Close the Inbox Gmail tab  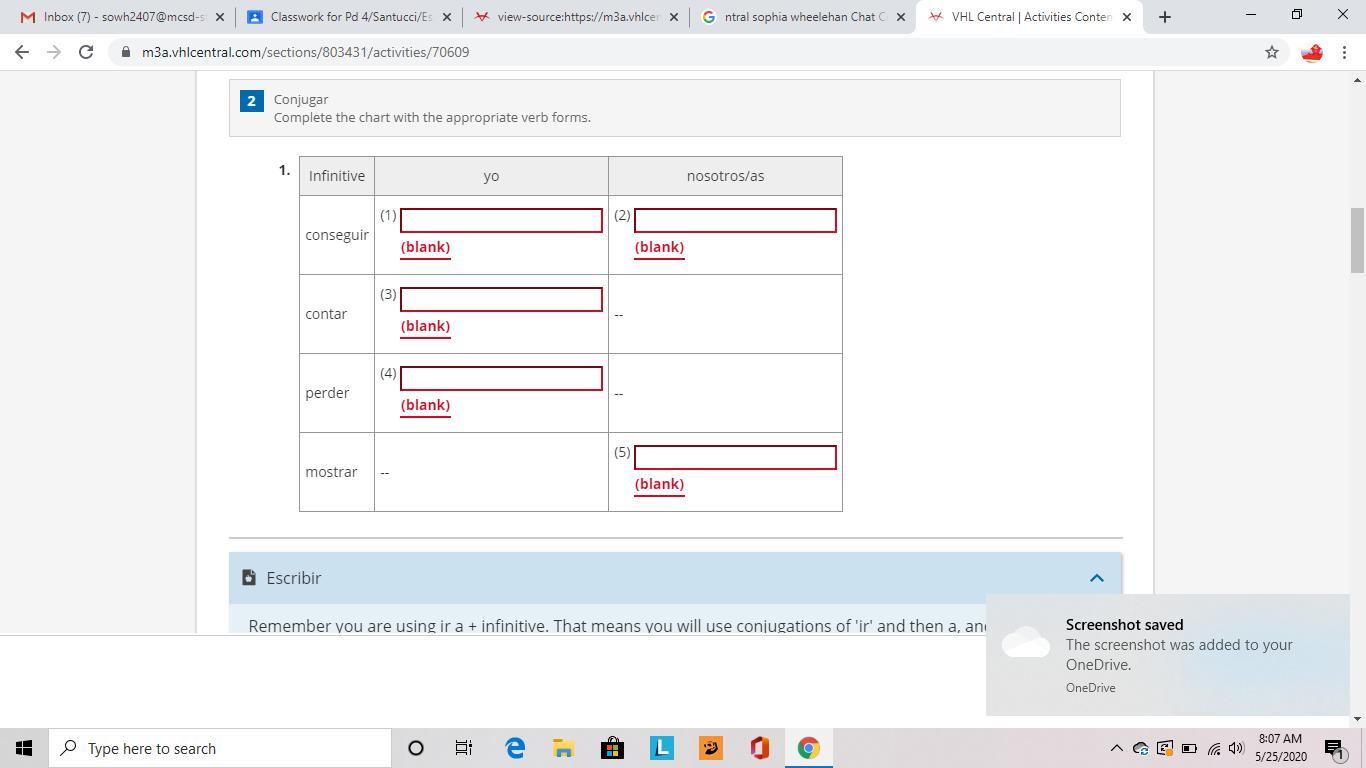point(220,17)
